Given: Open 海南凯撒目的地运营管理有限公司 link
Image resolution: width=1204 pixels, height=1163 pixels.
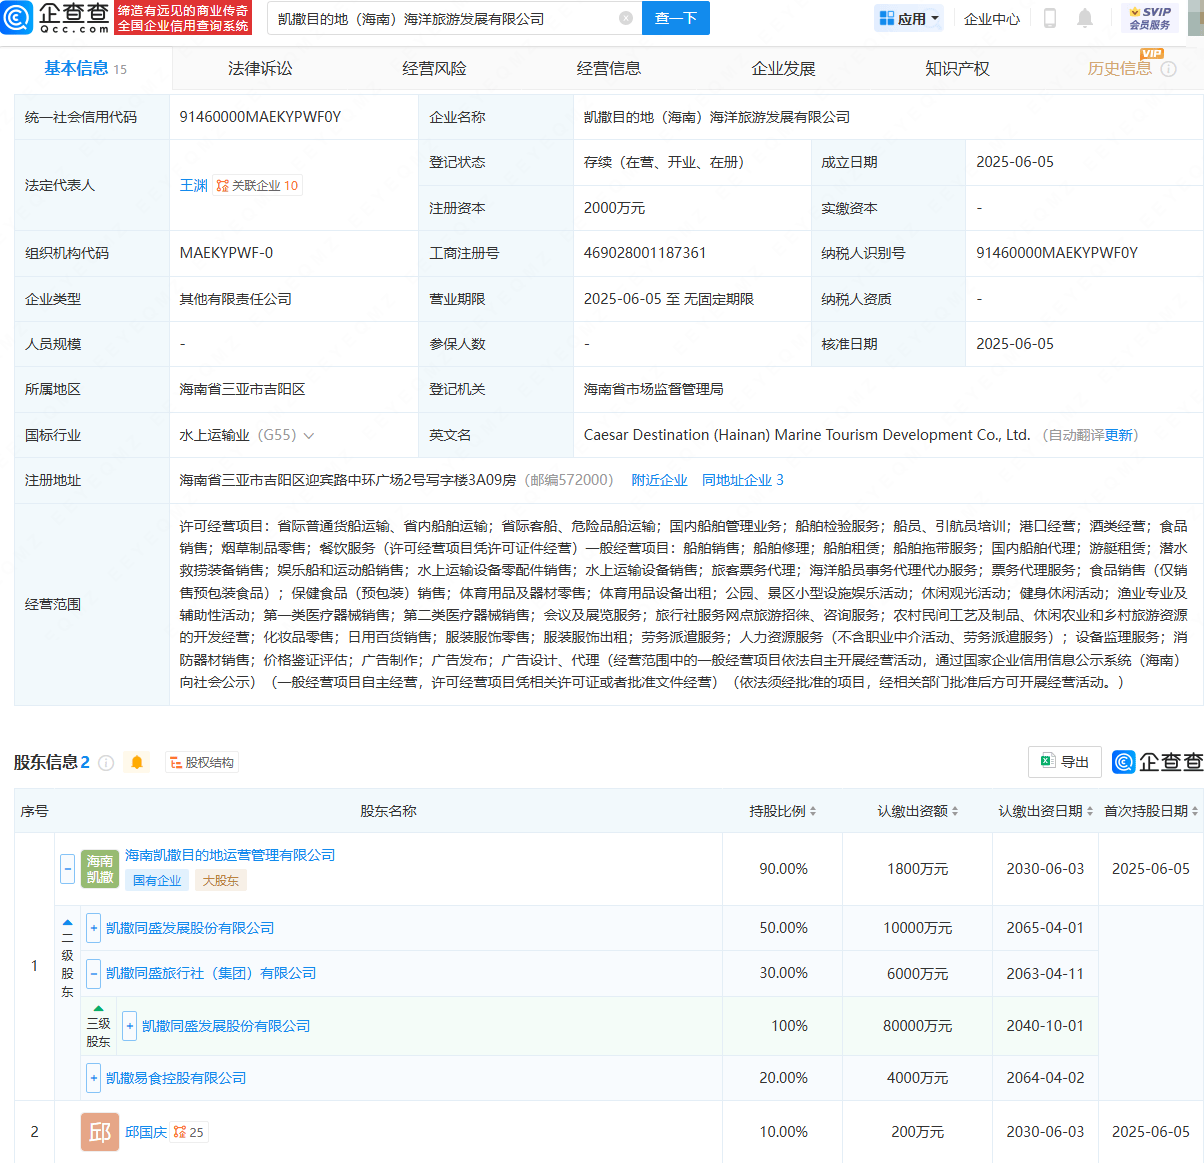Looking at the screenshot, I should click(x=230, y=855).
